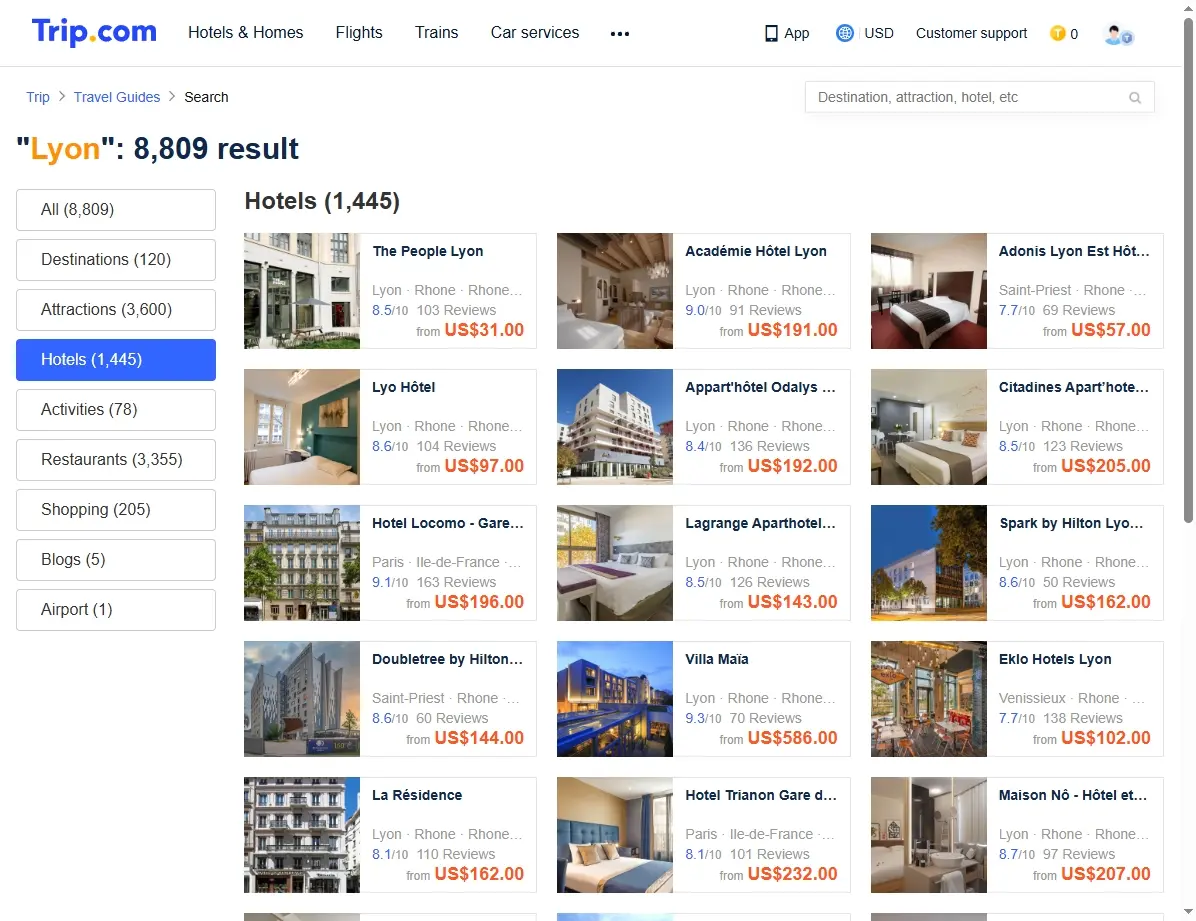Open the USD currency selector

coord(879,33)
